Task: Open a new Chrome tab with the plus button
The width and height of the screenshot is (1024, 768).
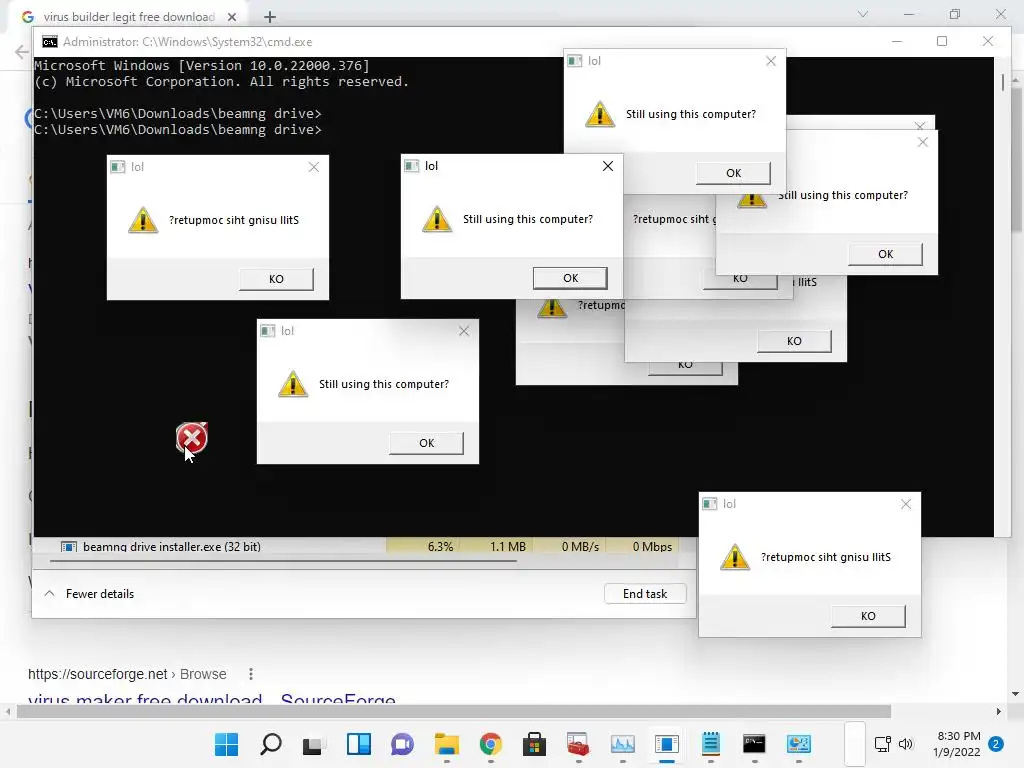Action: [x=270, y=17]
